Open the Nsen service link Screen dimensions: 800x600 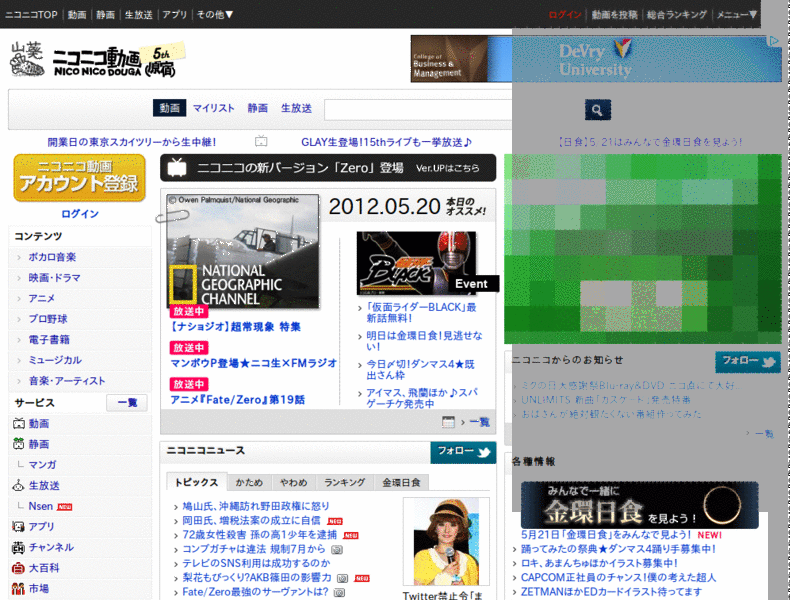point(41,506)
